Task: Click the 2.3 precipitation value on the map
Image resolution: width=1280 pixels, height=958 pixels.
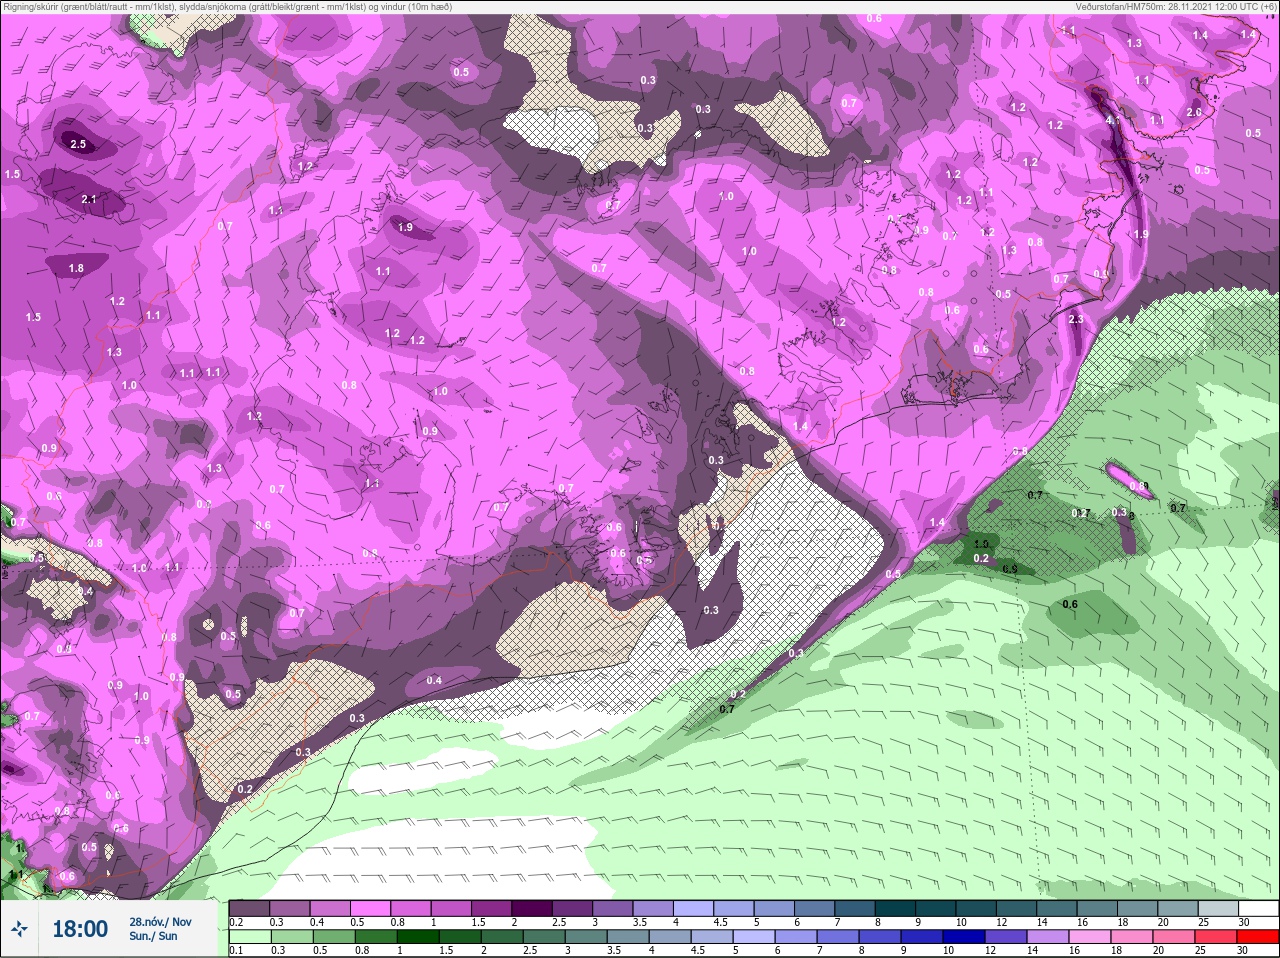Action: (x=1076, y=320)
